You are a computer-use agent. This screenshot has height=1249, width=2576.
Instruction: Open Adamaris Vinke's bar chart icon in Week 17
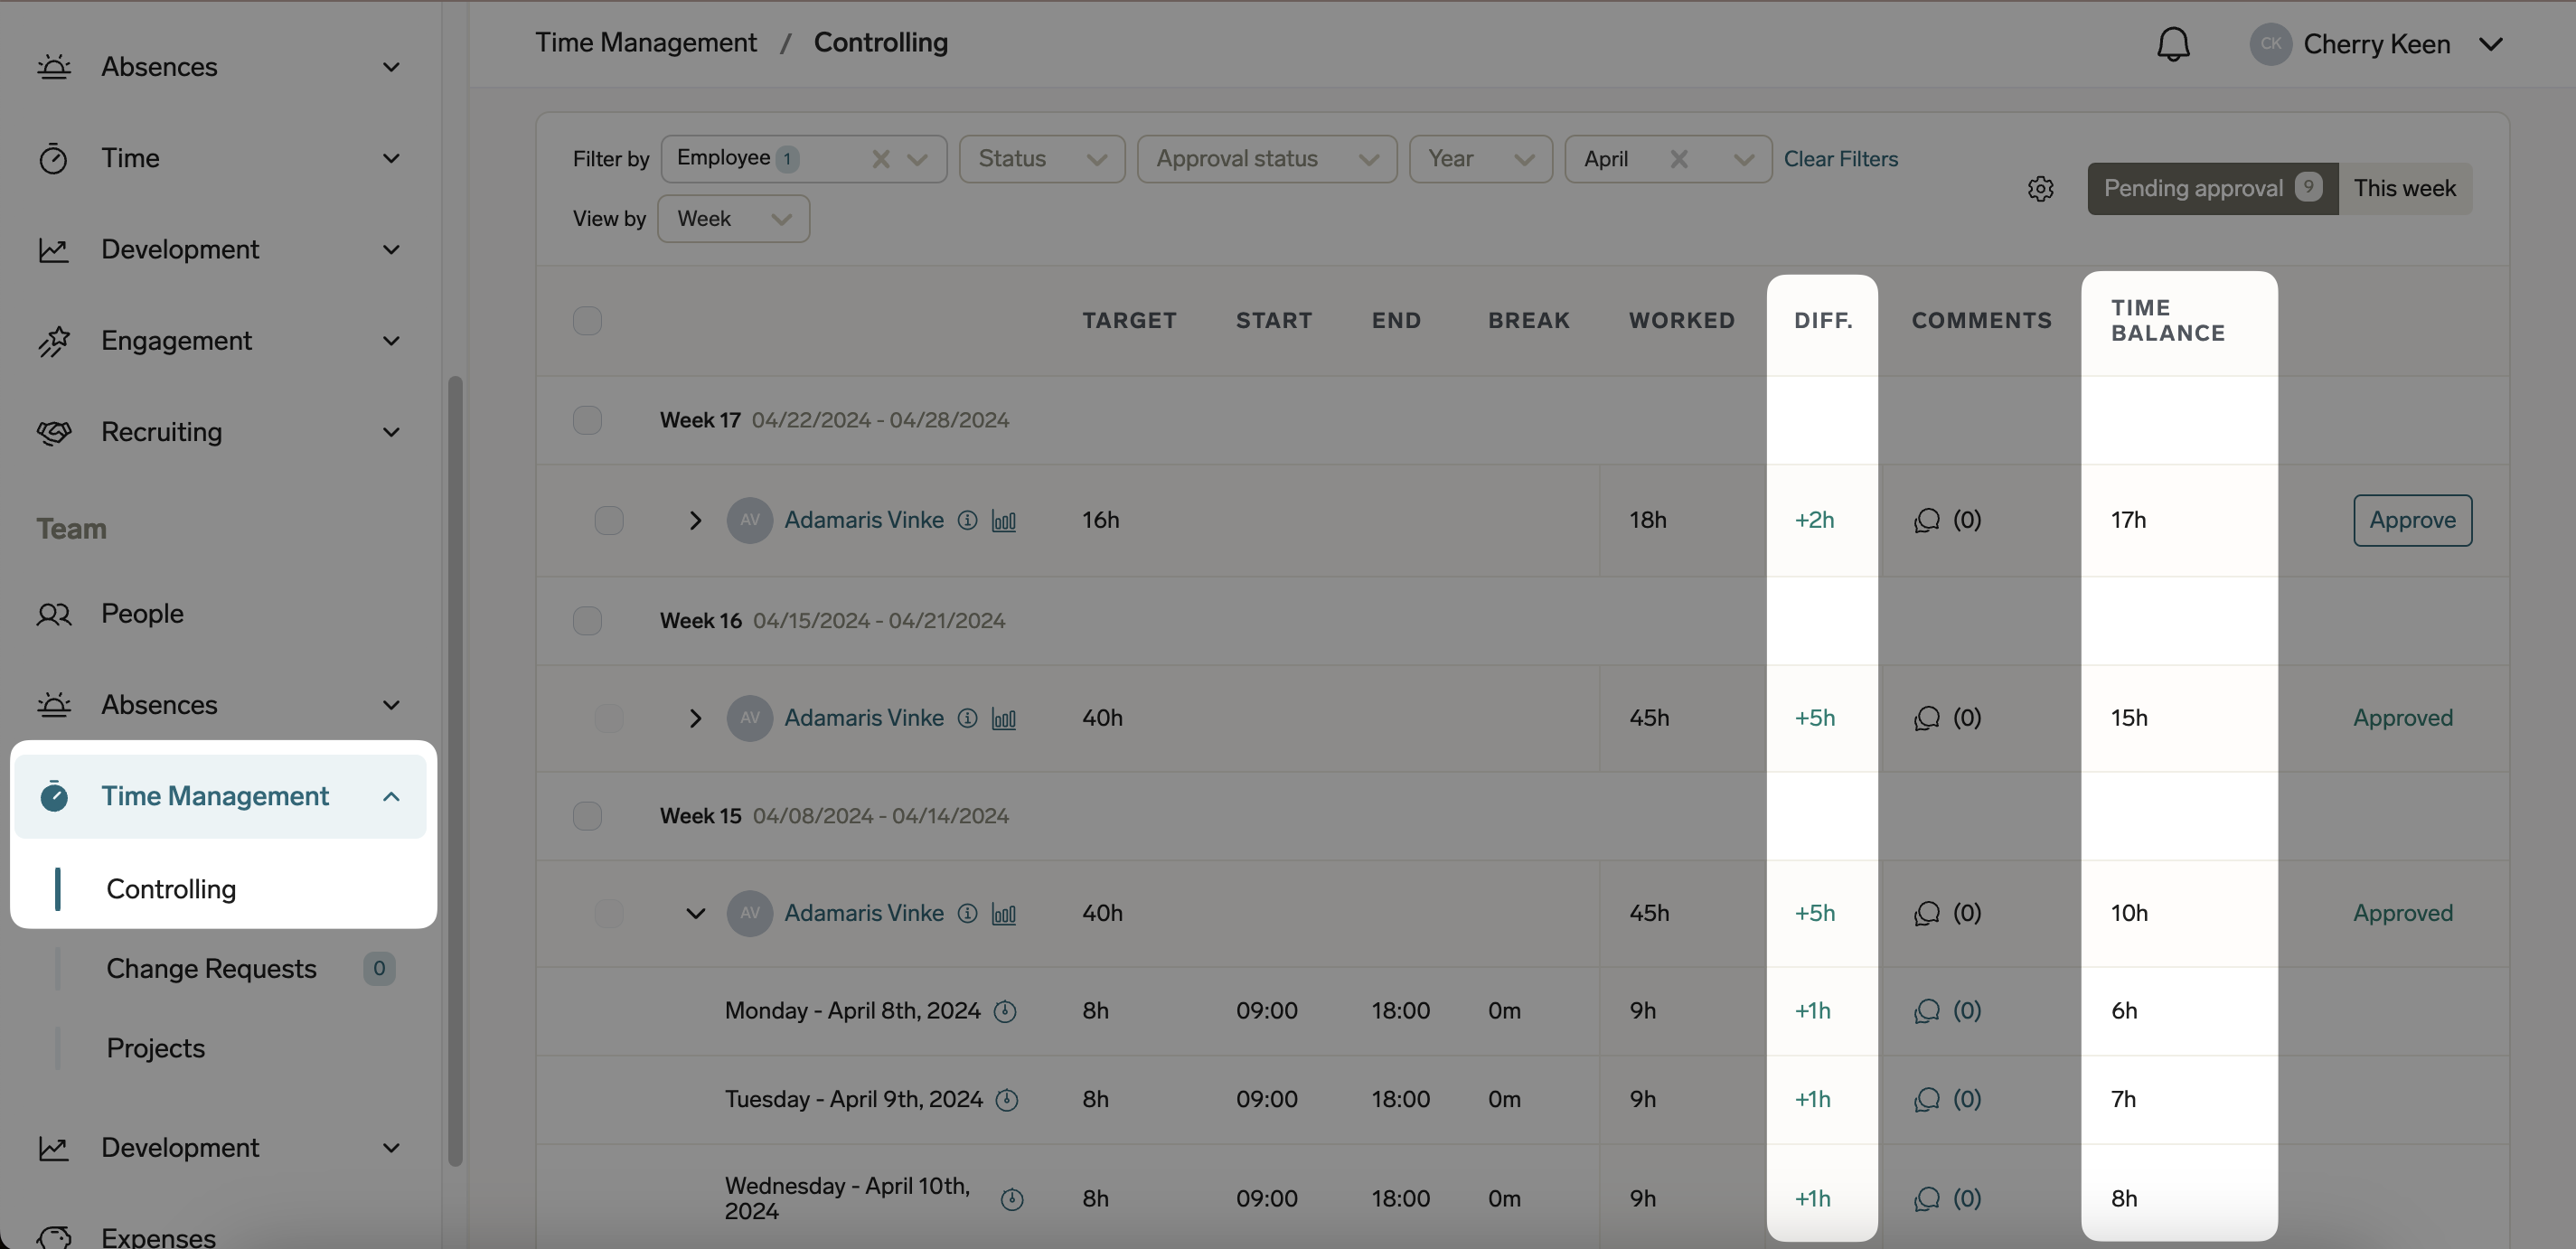tap(1004, 520)
